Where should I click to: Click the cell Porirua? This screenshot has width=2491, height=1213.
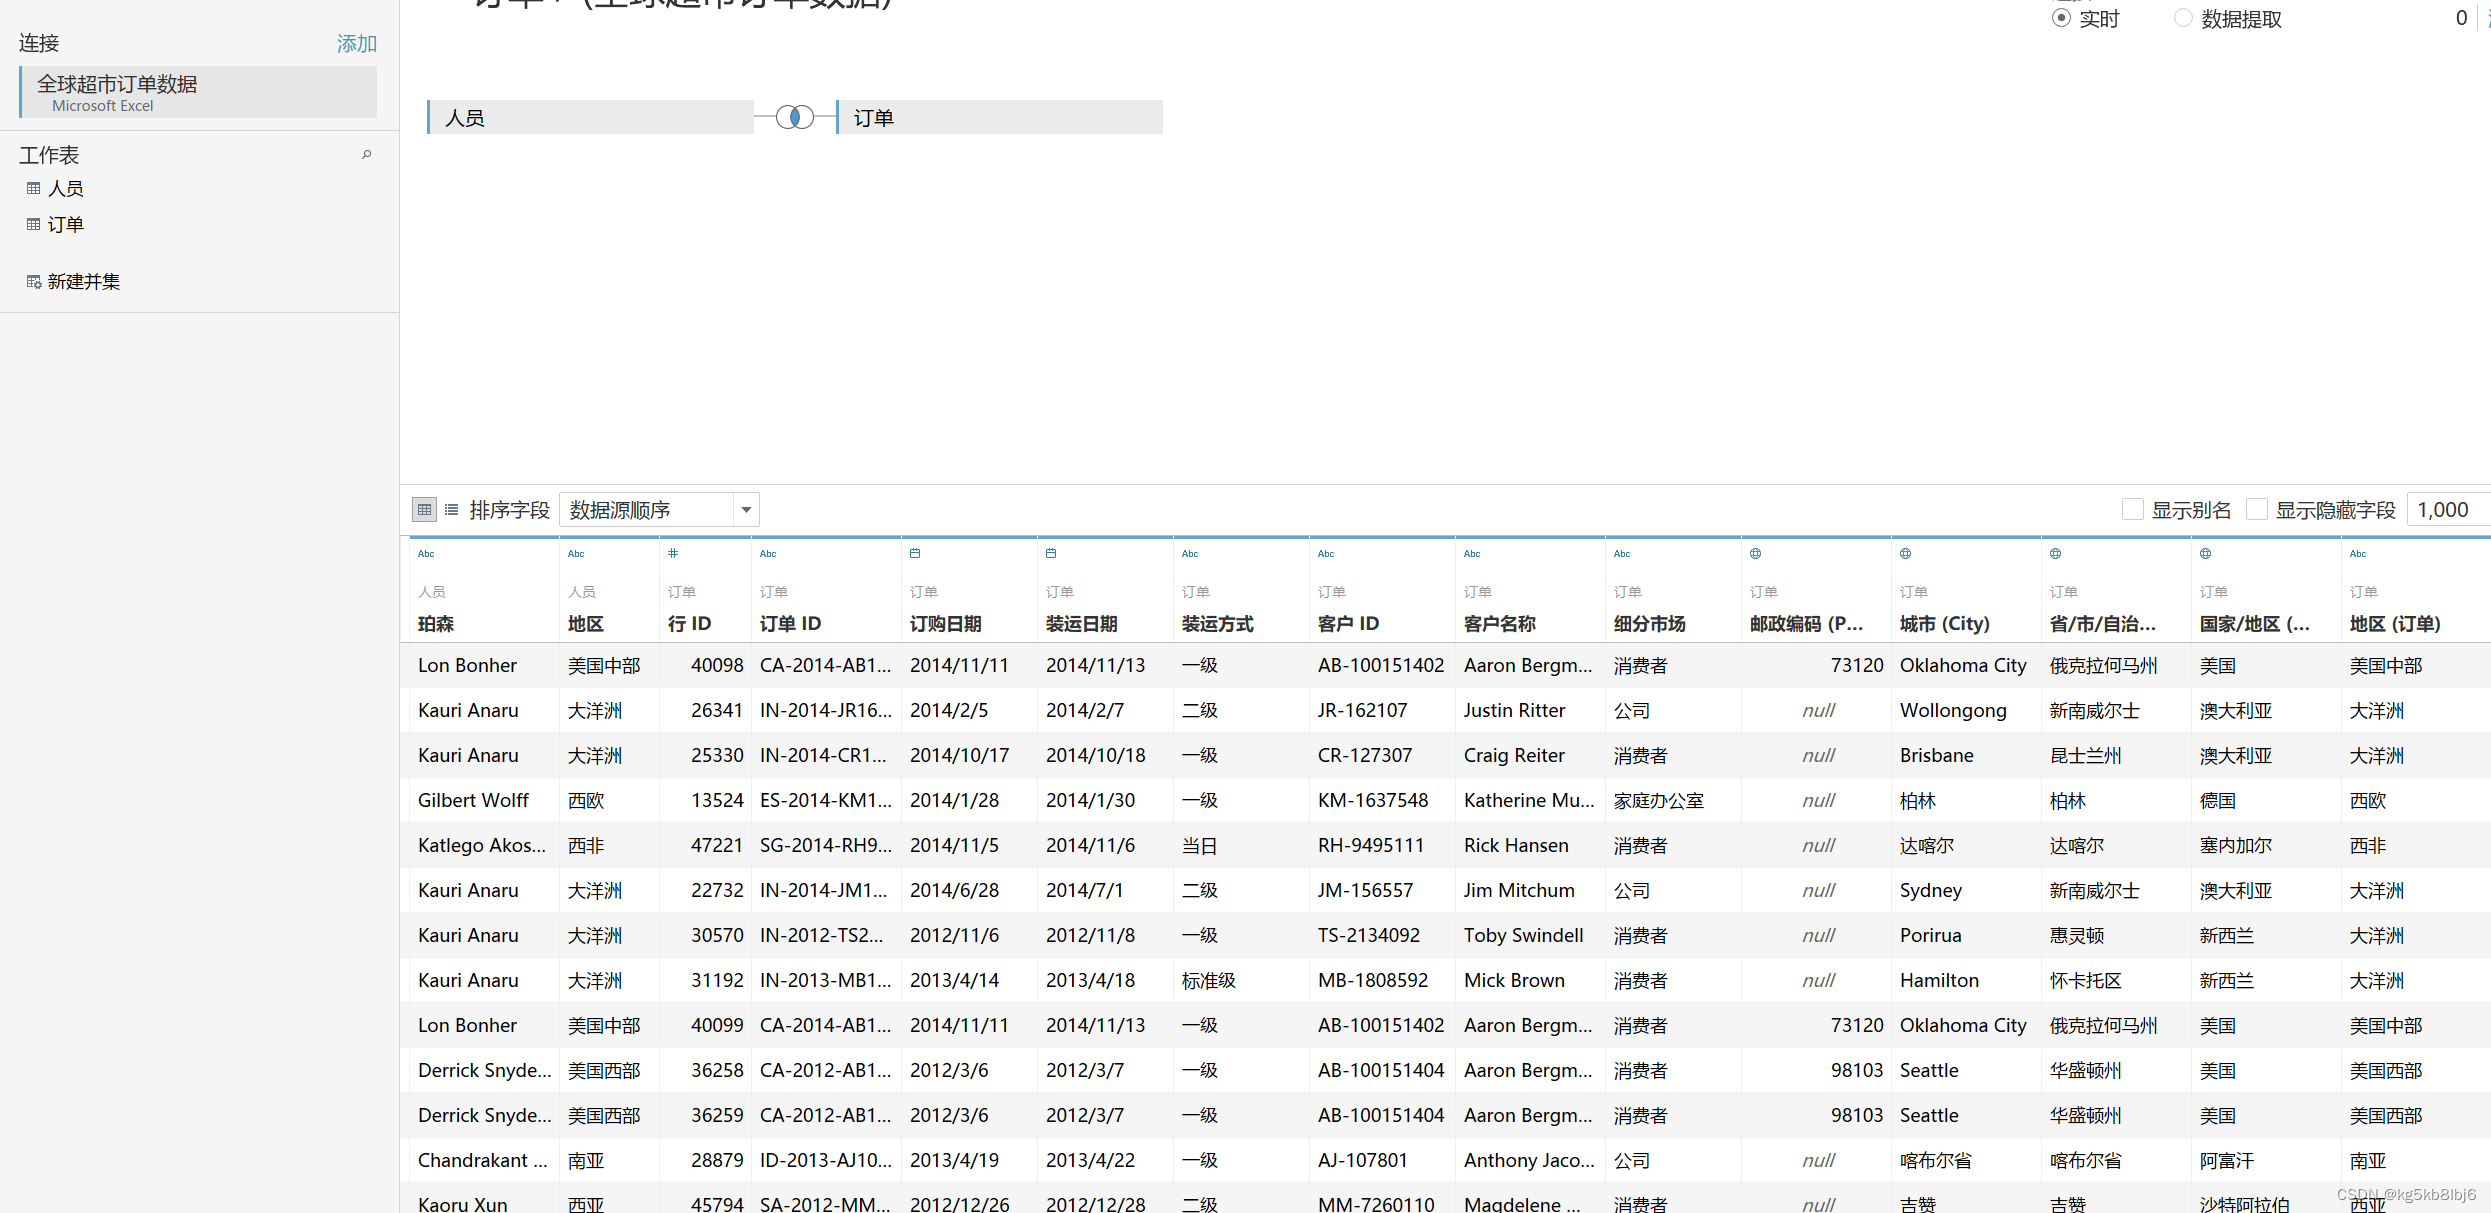pos(1930,935)
